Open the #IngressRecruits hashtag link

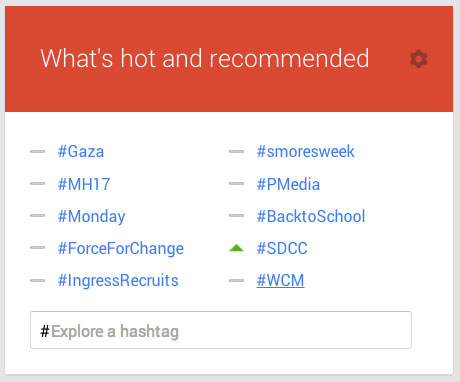coord(118,281)
